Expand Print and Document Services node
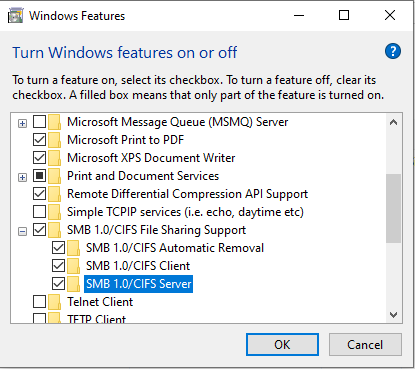This screenshot has width=415, height=369. click(x=22, y=178)
